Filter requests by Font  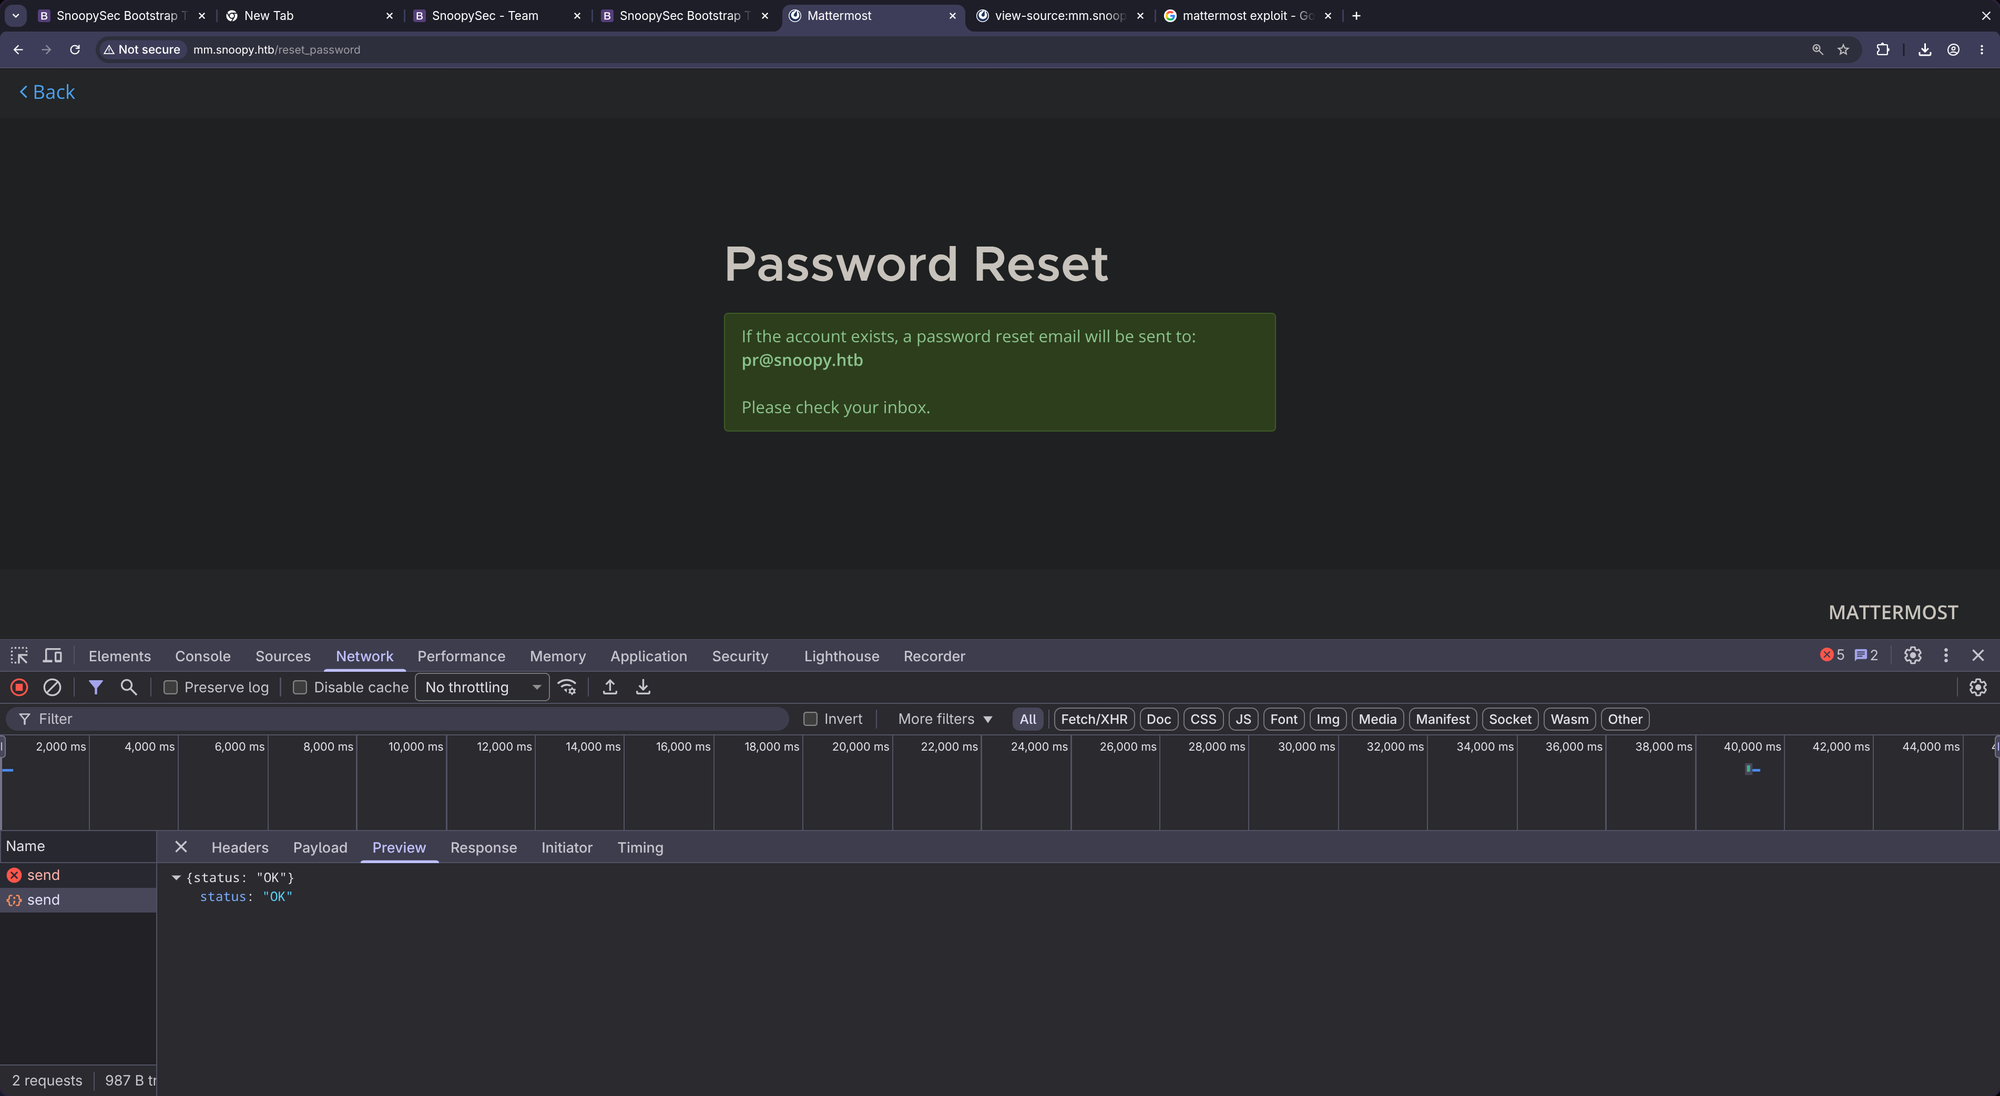tap(1284, 719)
